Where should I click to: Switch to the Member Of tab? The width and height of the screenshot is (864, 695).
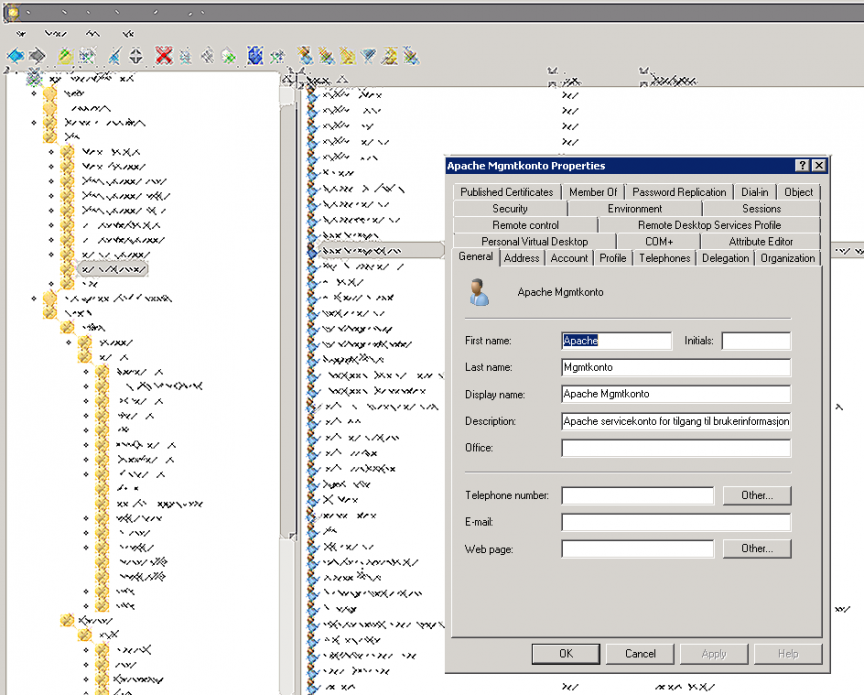point(594,192)
